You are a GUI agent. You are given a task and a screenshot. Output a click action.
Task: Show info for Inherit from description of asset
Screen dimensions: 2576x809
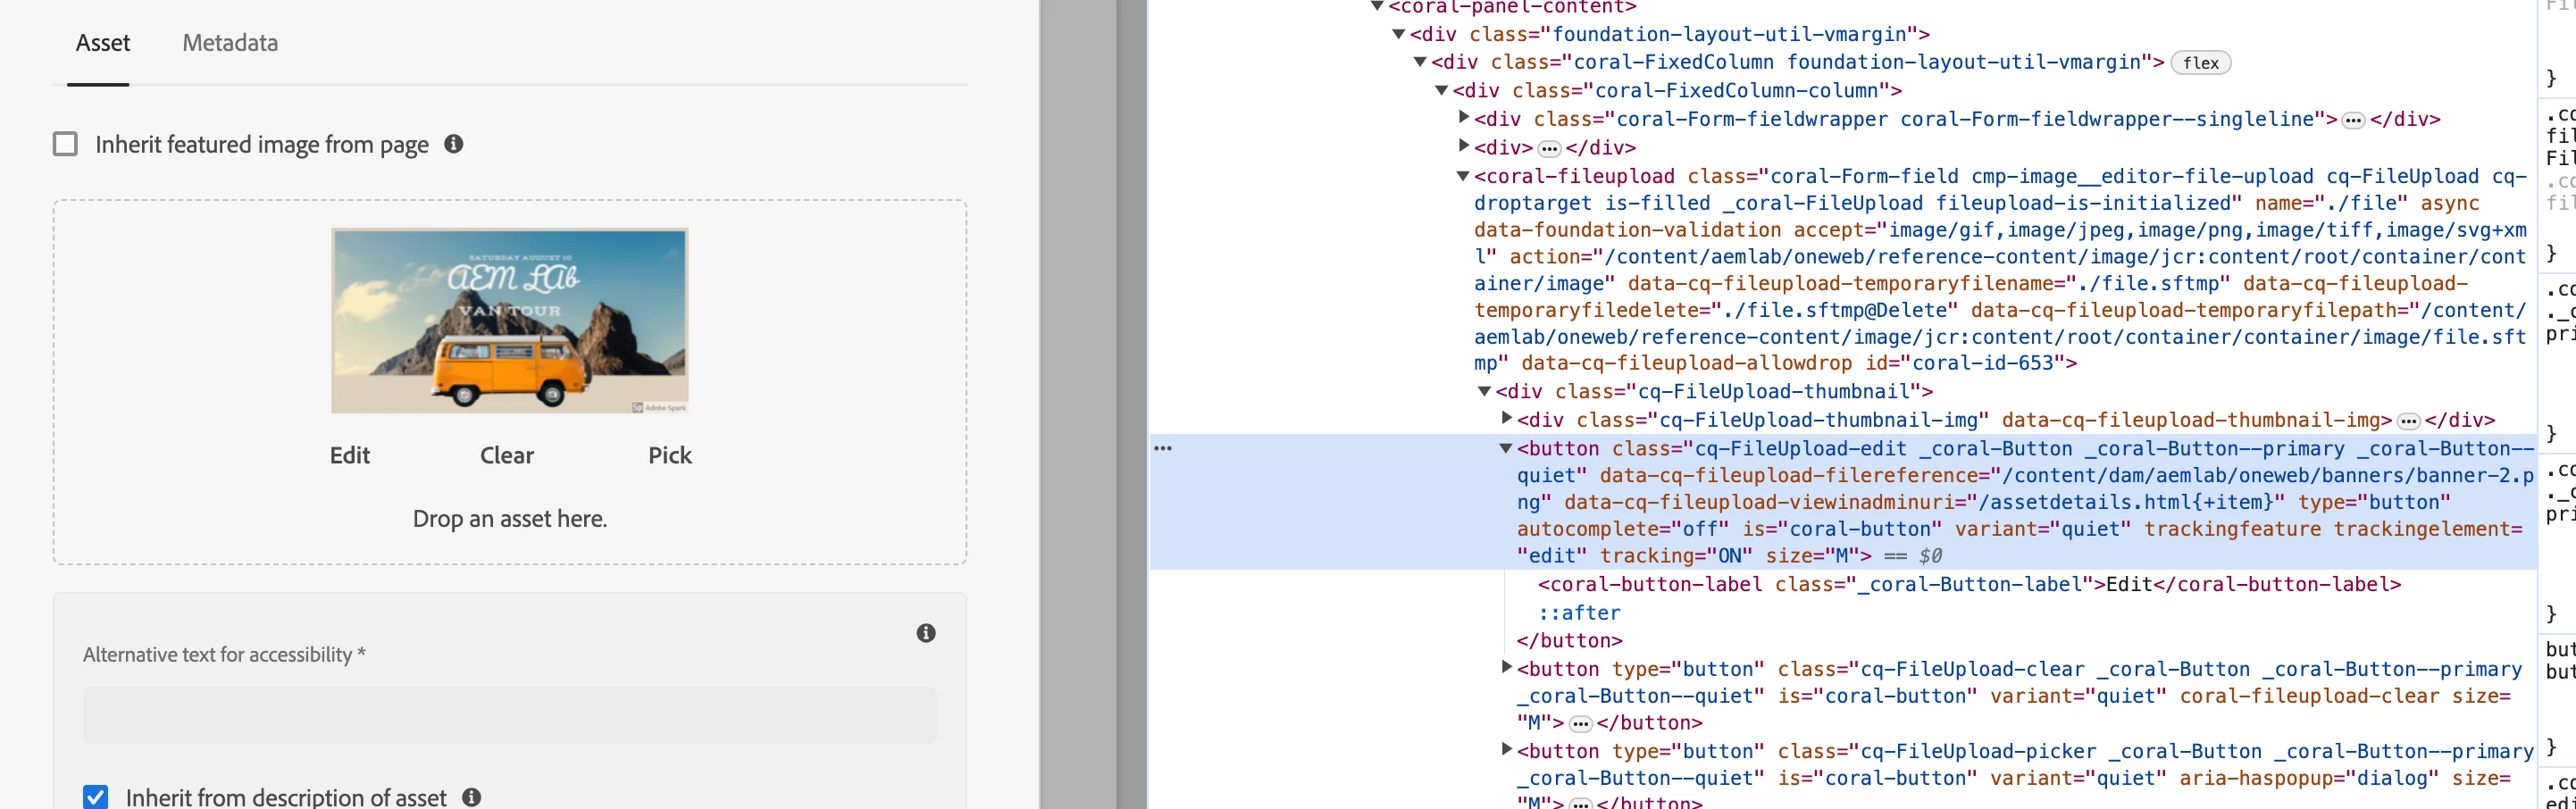(471, 797)
